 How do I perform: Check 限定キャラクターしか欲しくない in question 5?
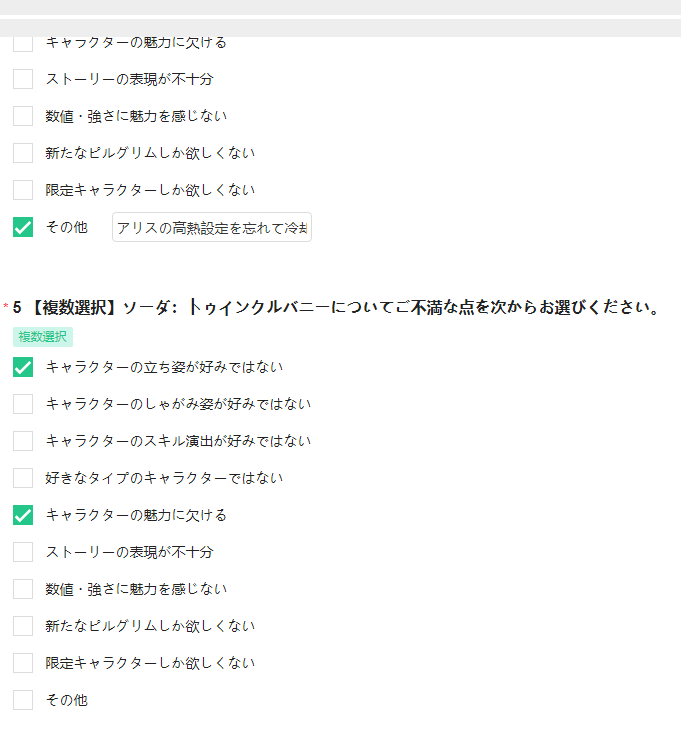(x=23, y=663)
